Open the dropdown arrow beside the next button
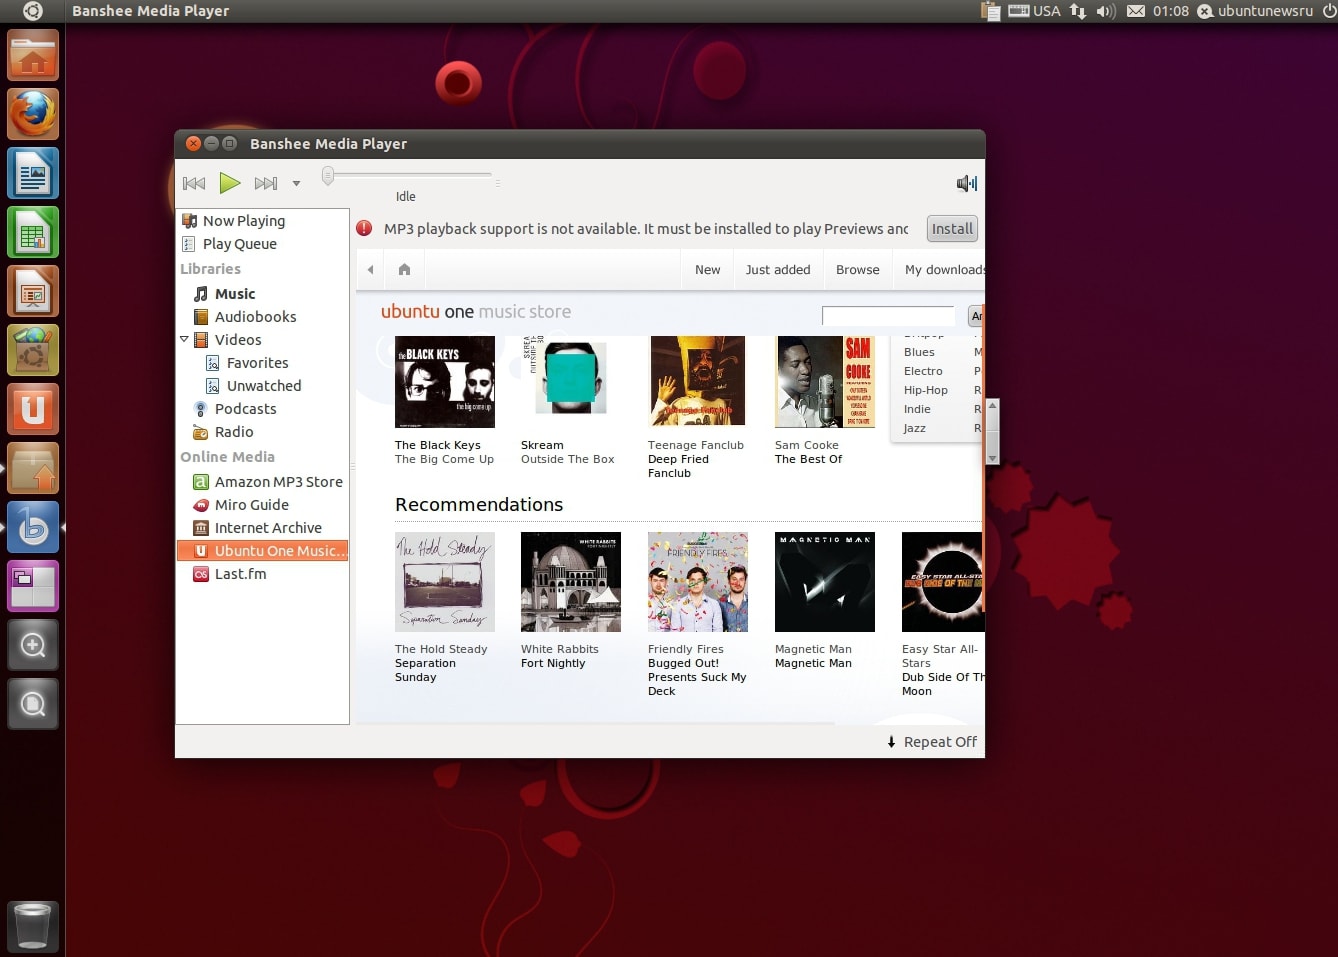 [x=296, y=183]
